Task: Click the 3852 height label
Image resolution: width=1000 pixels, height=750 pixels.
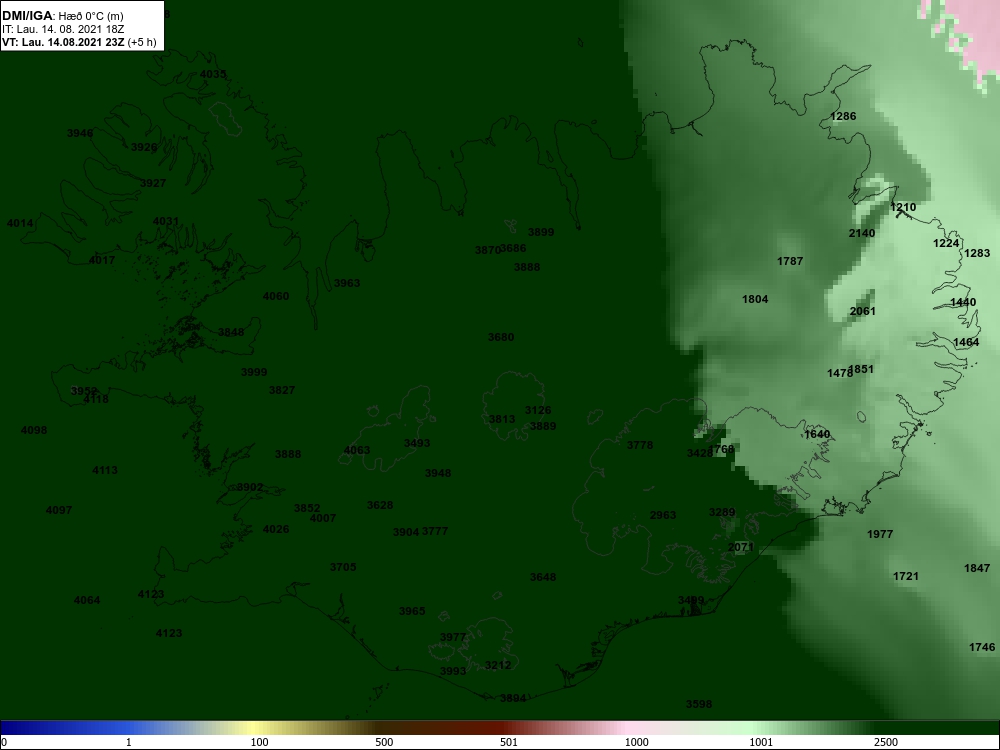Action: point(307,508)
